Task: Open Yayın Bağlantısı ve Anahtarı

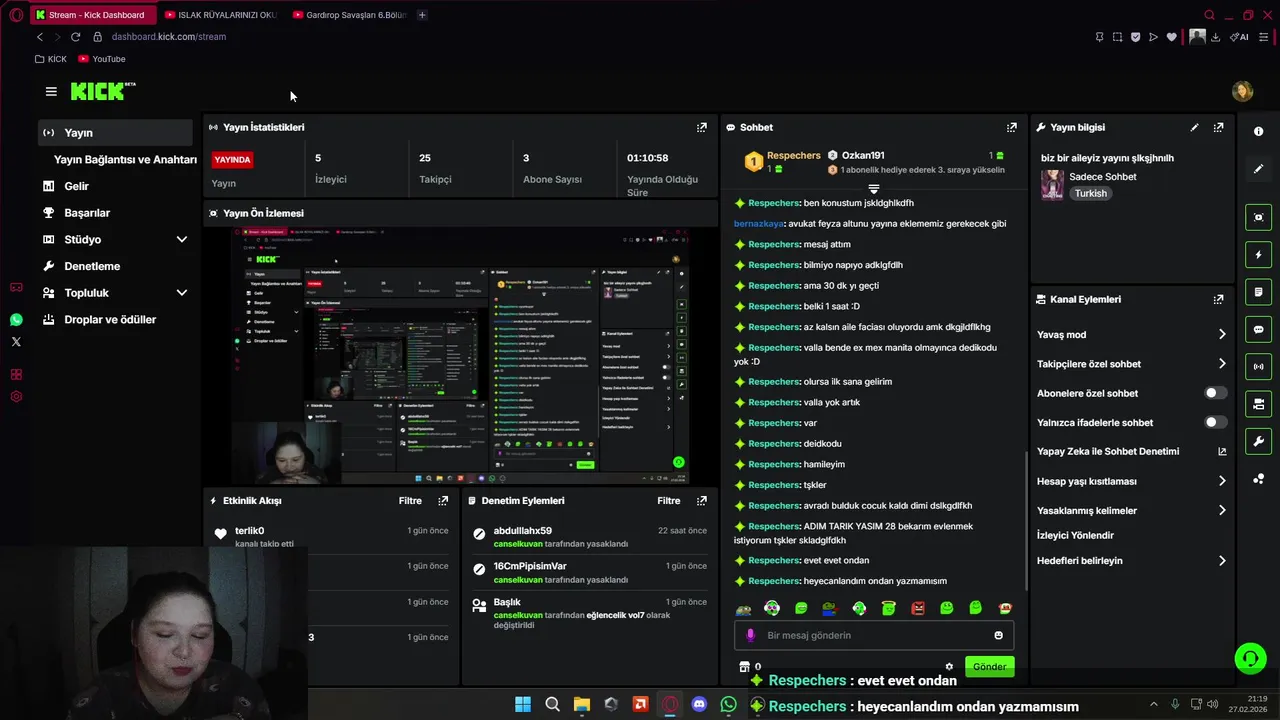Action: (x=125, y=160)
